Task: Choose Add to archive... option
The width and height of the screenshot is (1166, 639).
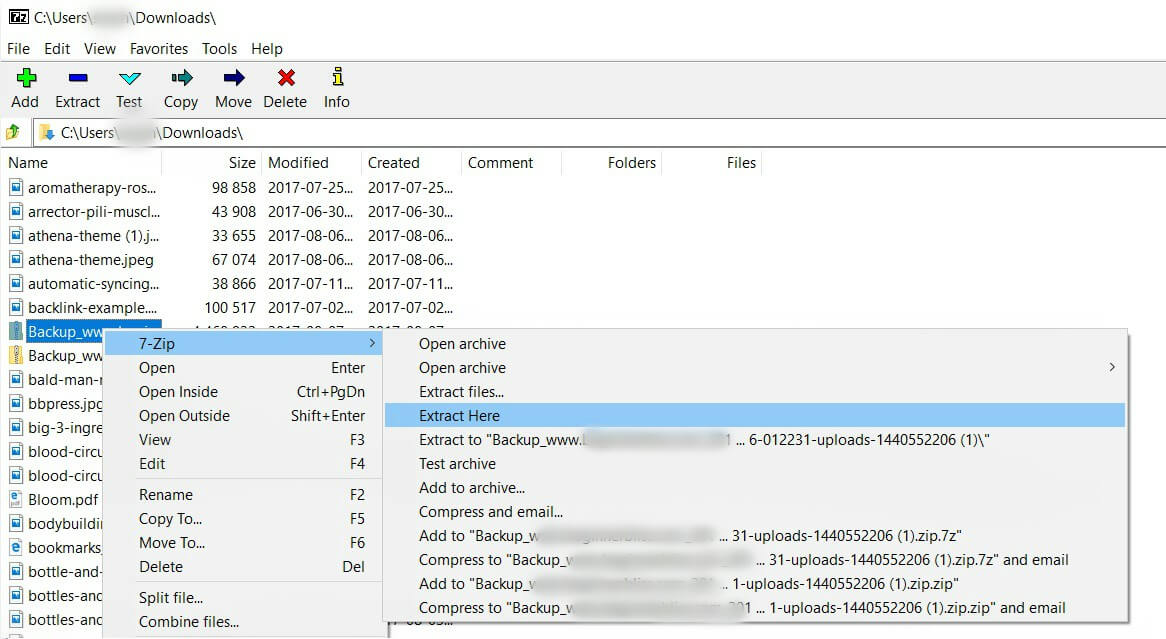Action: click(x=755, y=487)
